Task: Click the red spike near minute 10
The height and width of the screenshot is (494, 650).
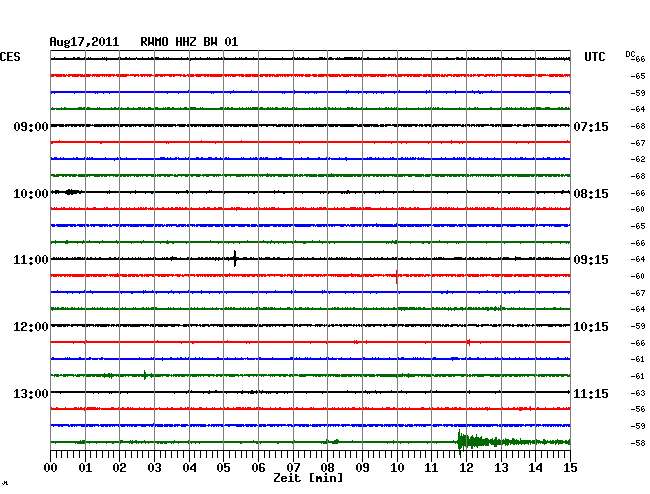Action: point(397,276)
